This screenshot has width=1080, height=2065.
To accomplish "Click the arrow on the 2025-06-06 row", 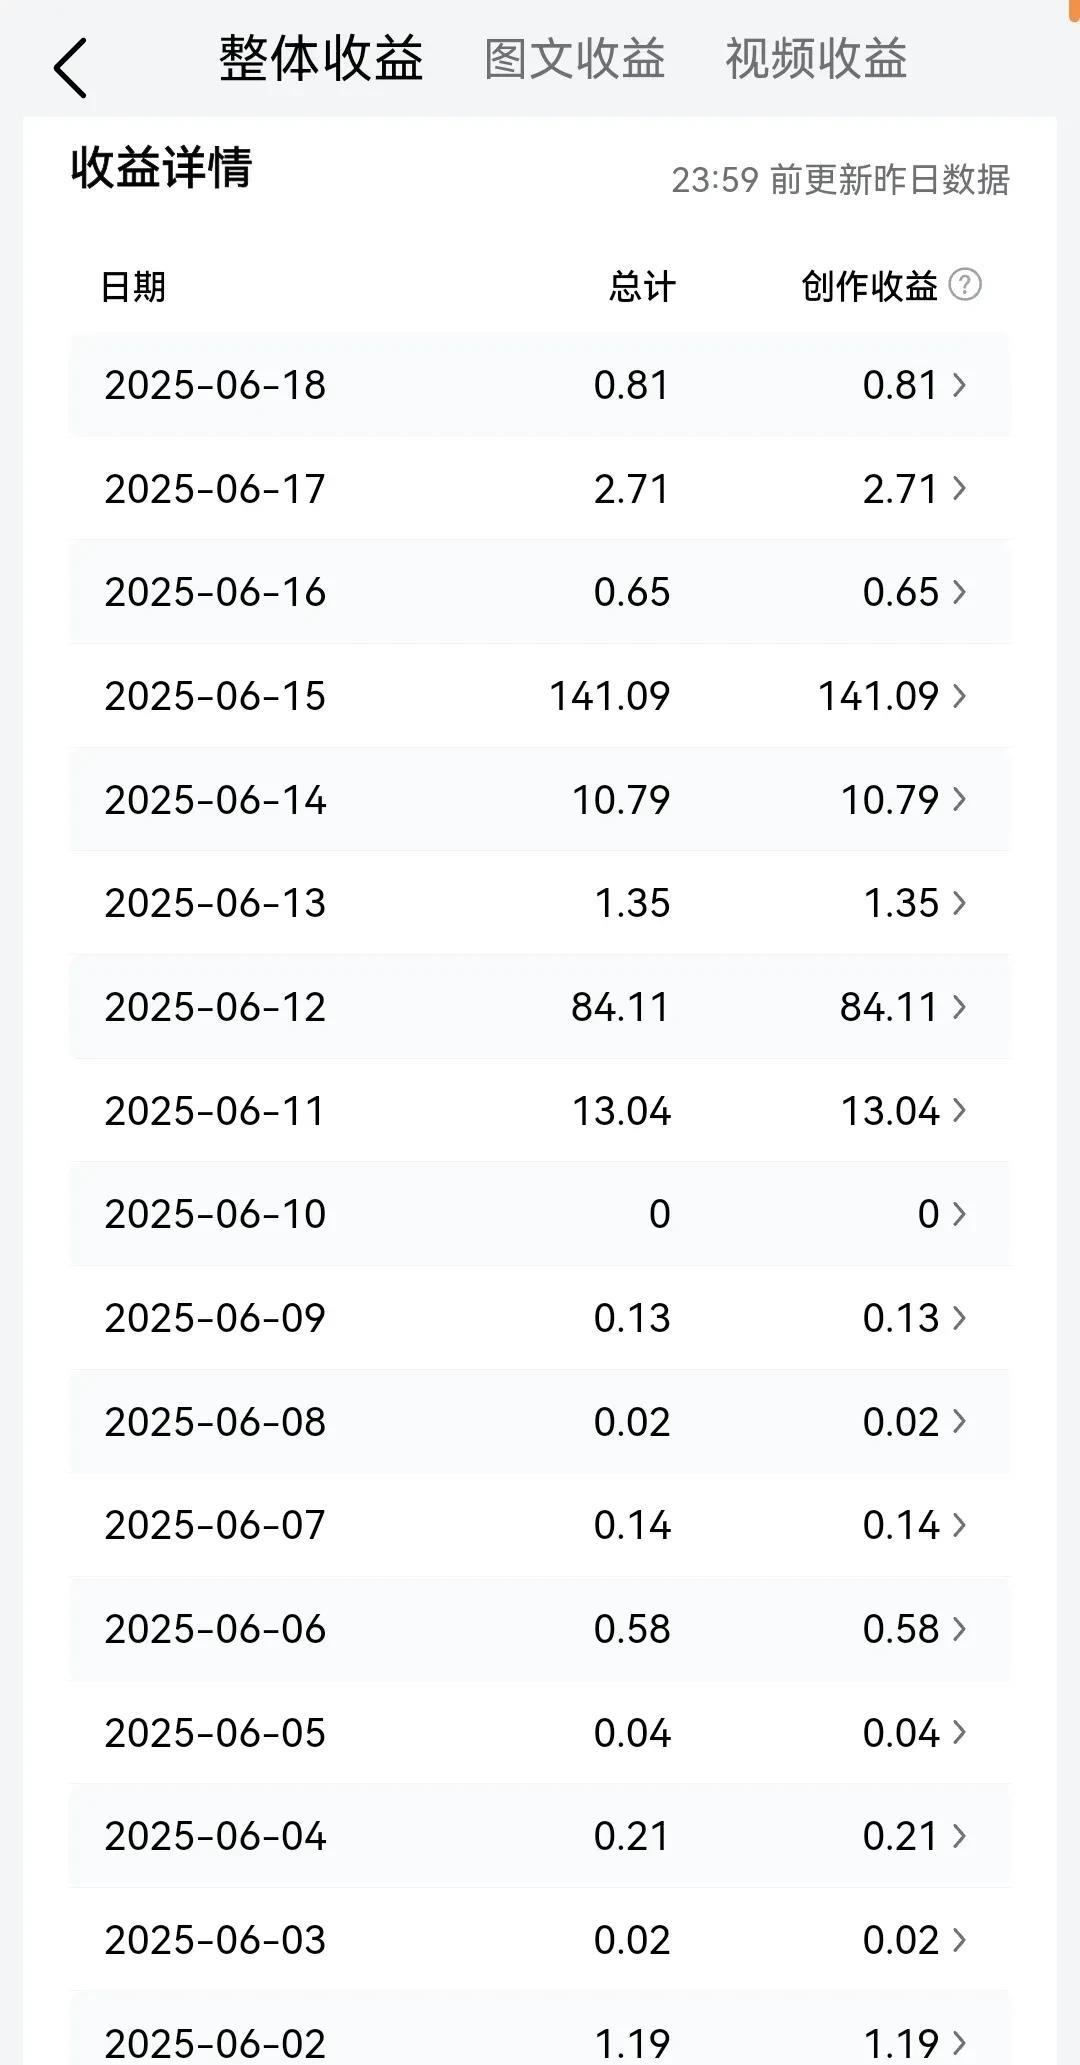I will [959, 1629].
